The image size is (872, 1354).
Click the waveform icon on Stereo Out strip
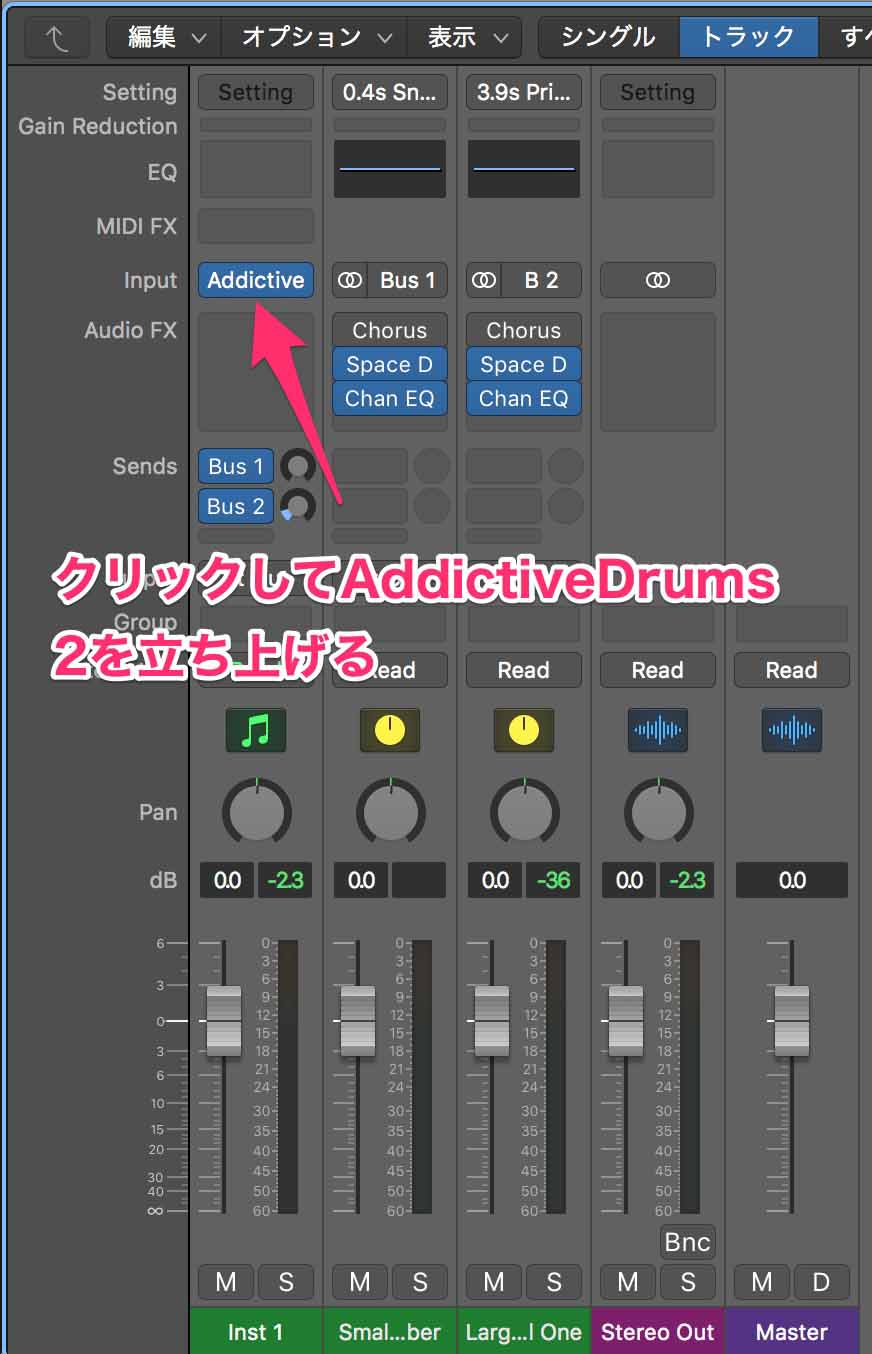pyautogui.click(x=658, y=730)
